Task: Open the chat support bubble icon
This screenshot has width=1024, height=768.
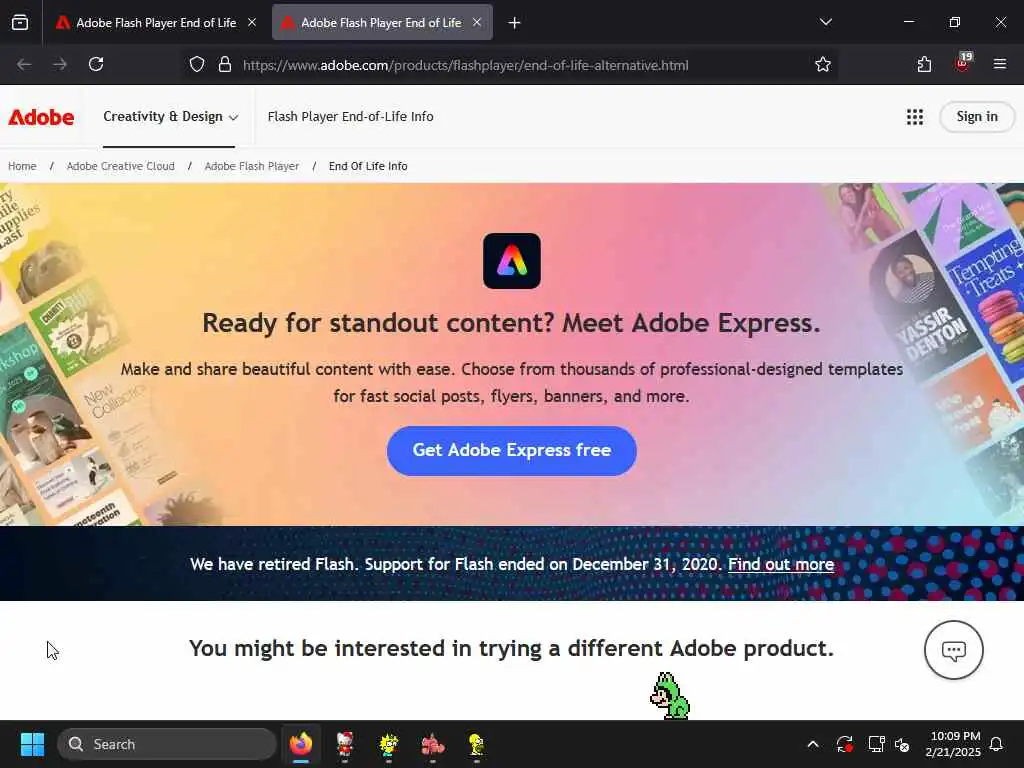Action: point(953,650)
